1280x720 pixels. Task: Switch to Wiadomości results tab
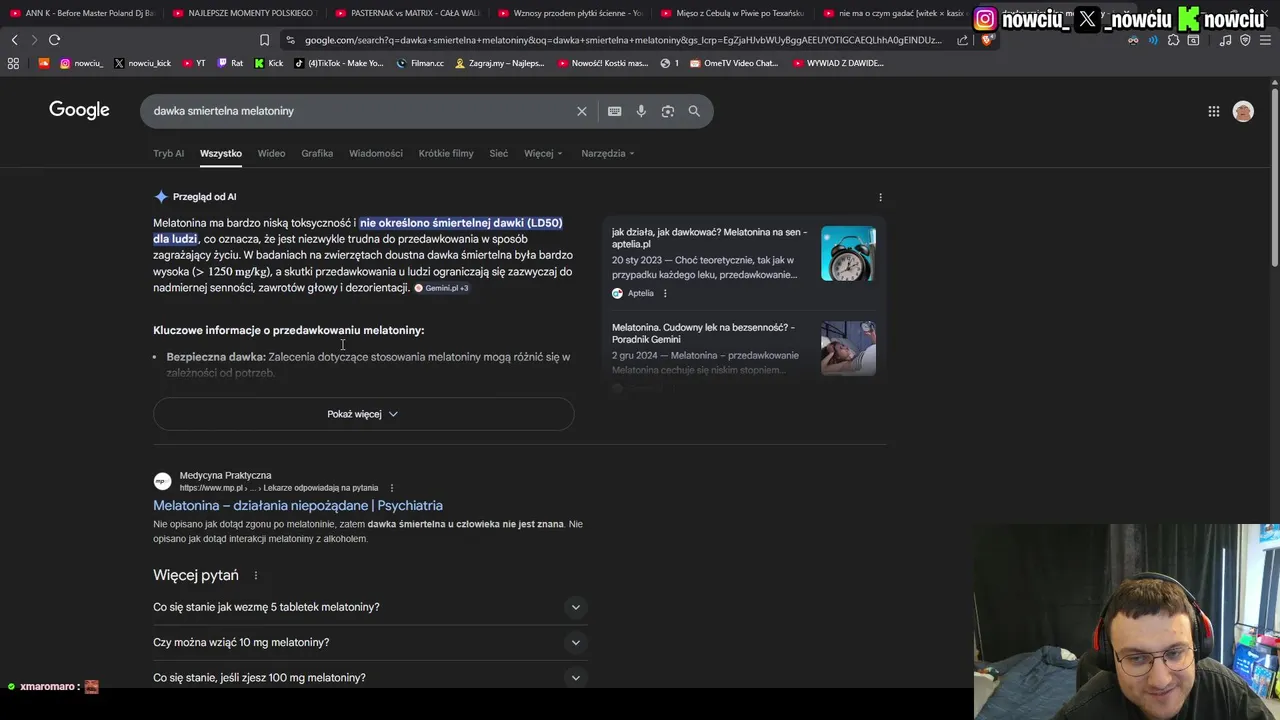(376, 153)
